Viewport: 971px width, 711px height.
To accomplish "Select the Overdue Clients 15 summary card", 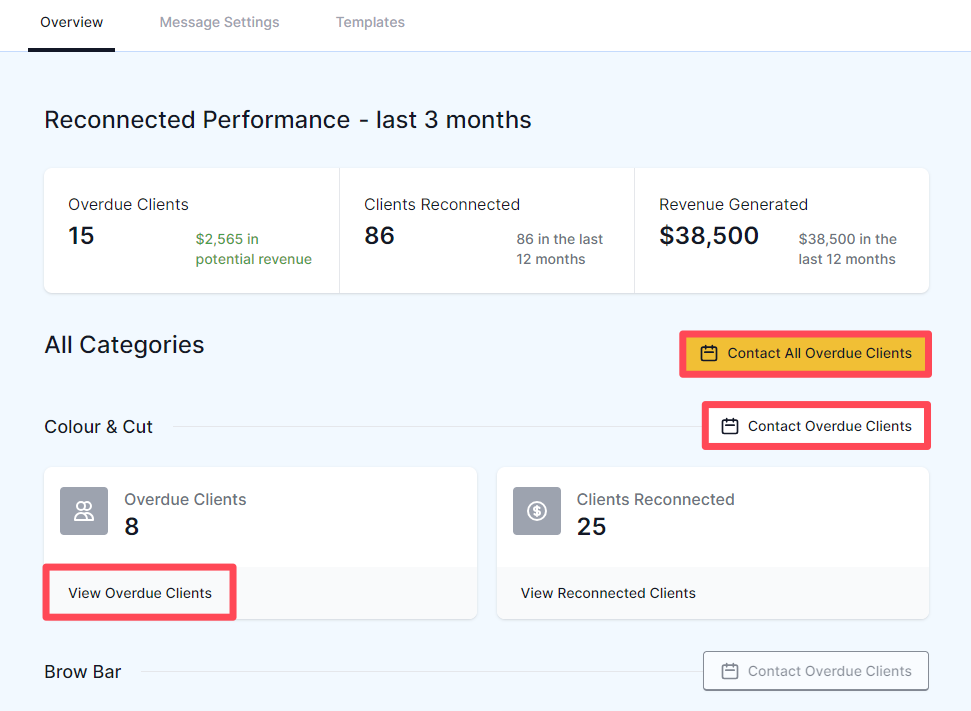I will click(191, 231).
